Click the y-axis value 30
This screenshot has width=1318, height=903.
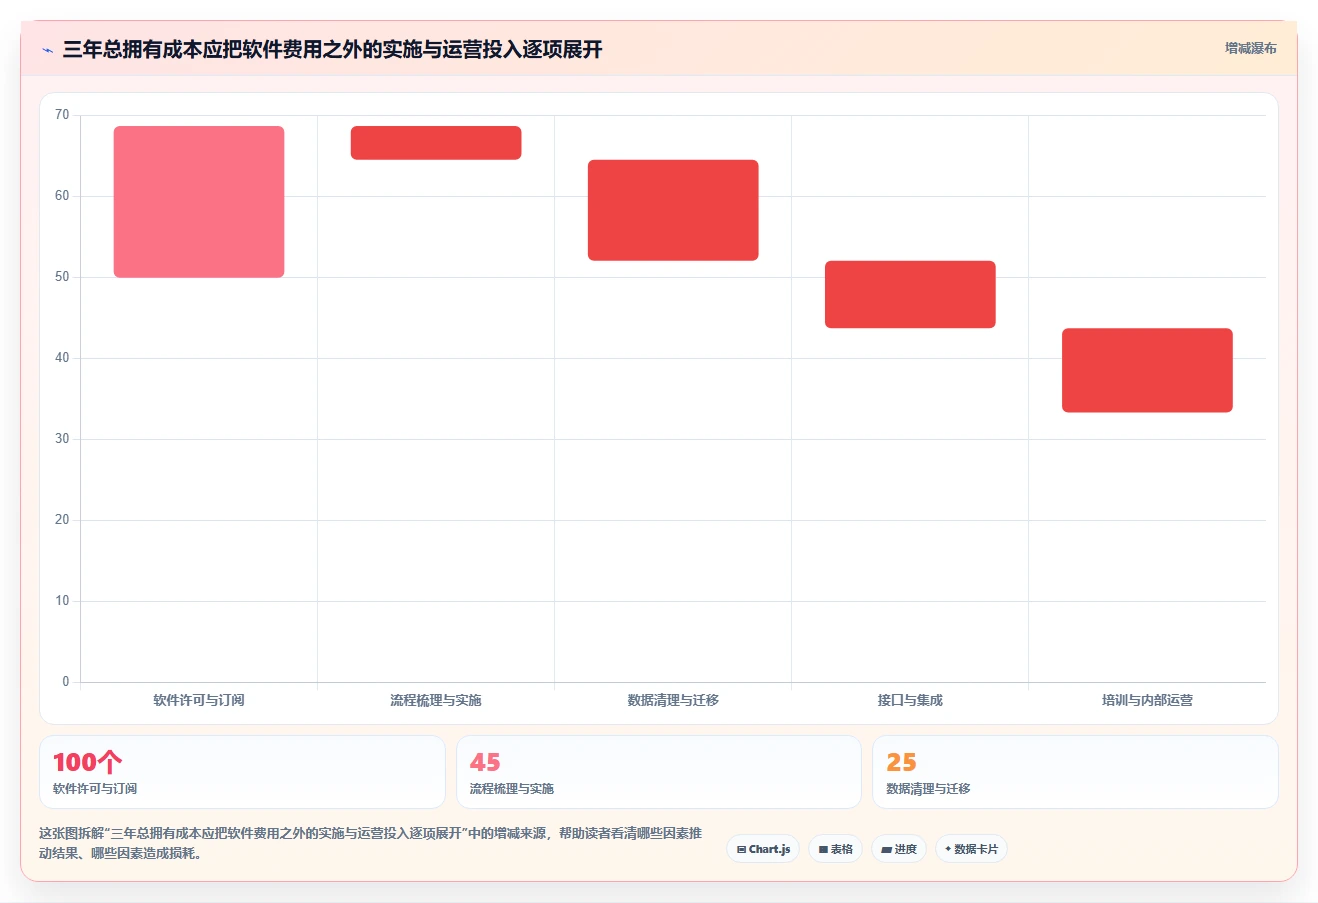point(62,439)
